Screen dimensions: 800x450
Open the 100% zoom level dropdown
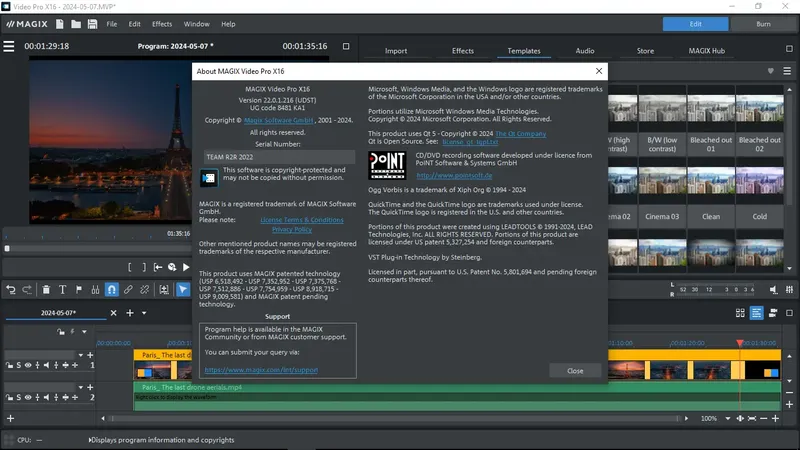click(x=728, y=418)
